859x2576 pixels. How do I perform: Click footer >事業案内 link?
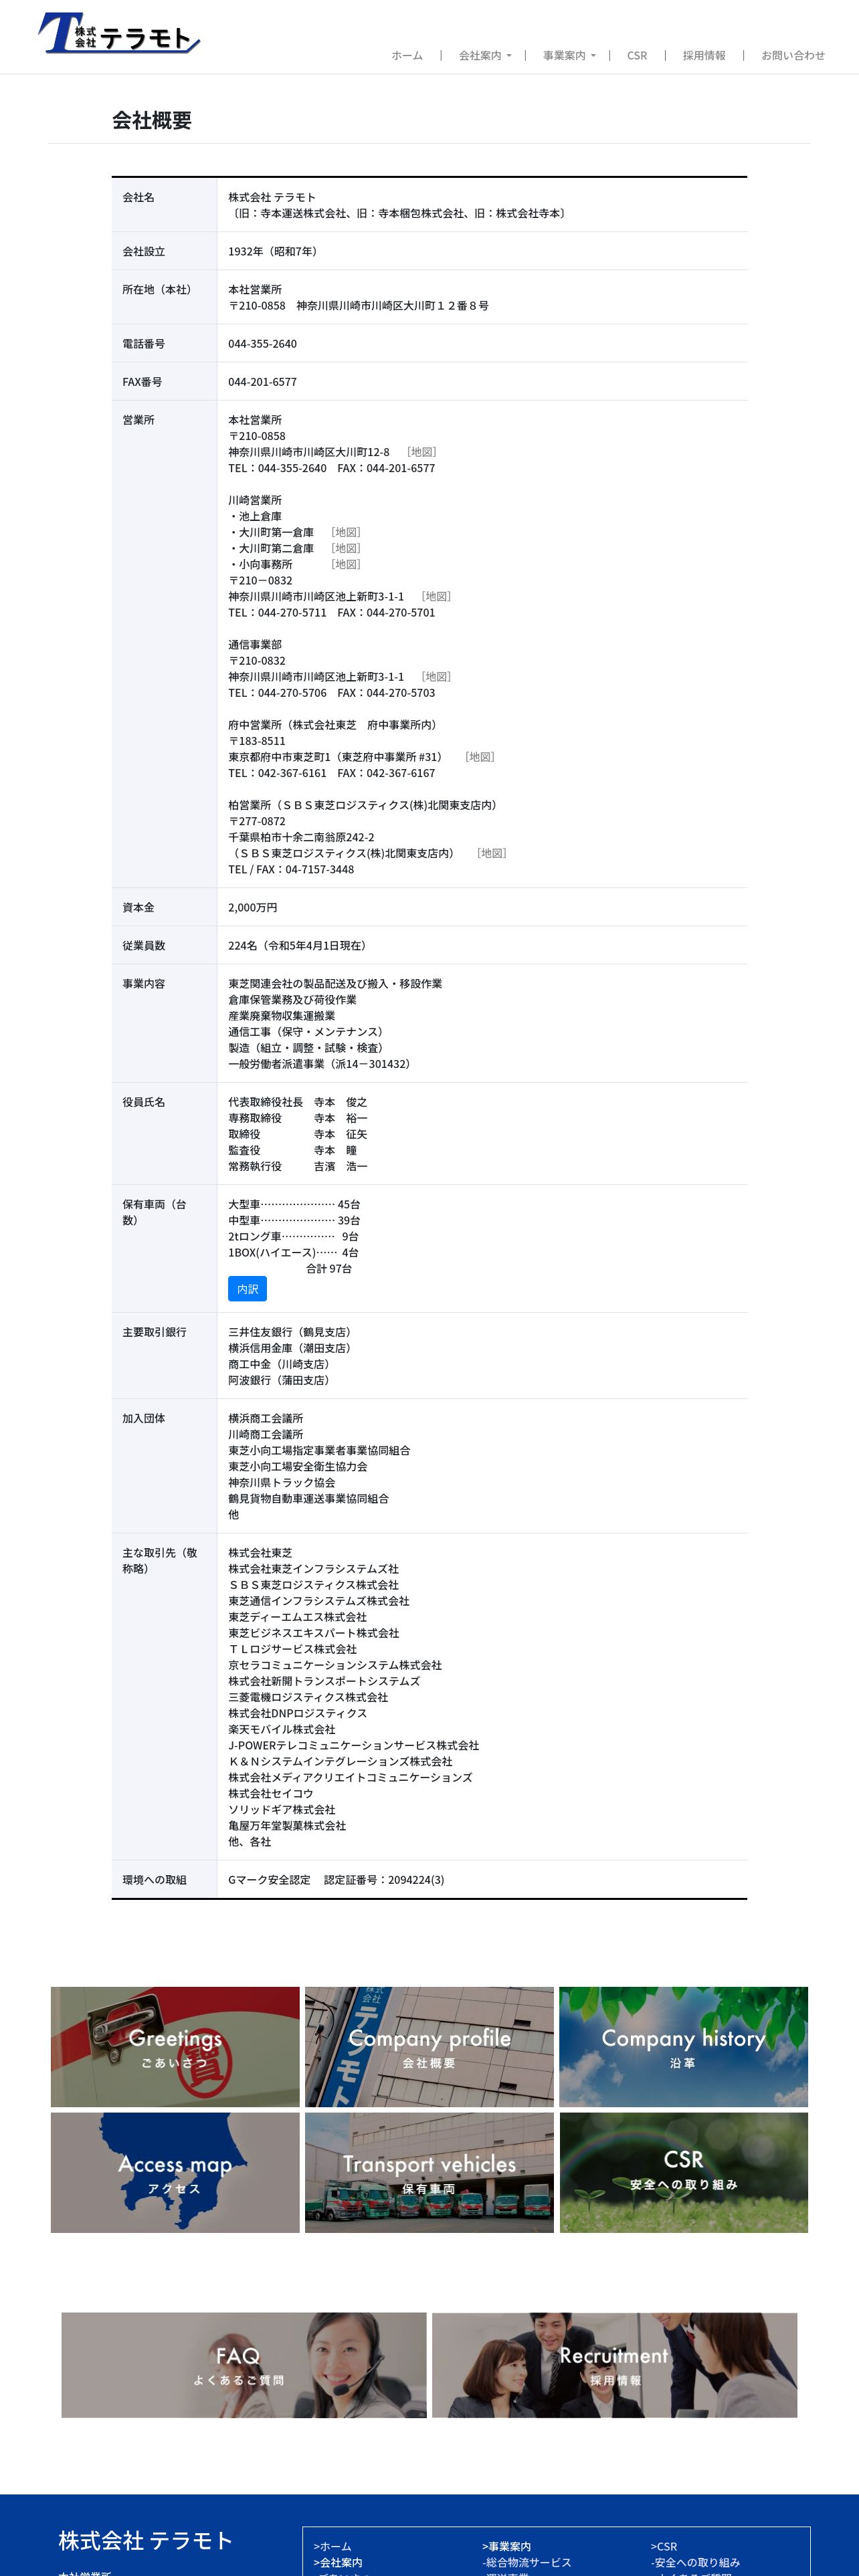506,2546
